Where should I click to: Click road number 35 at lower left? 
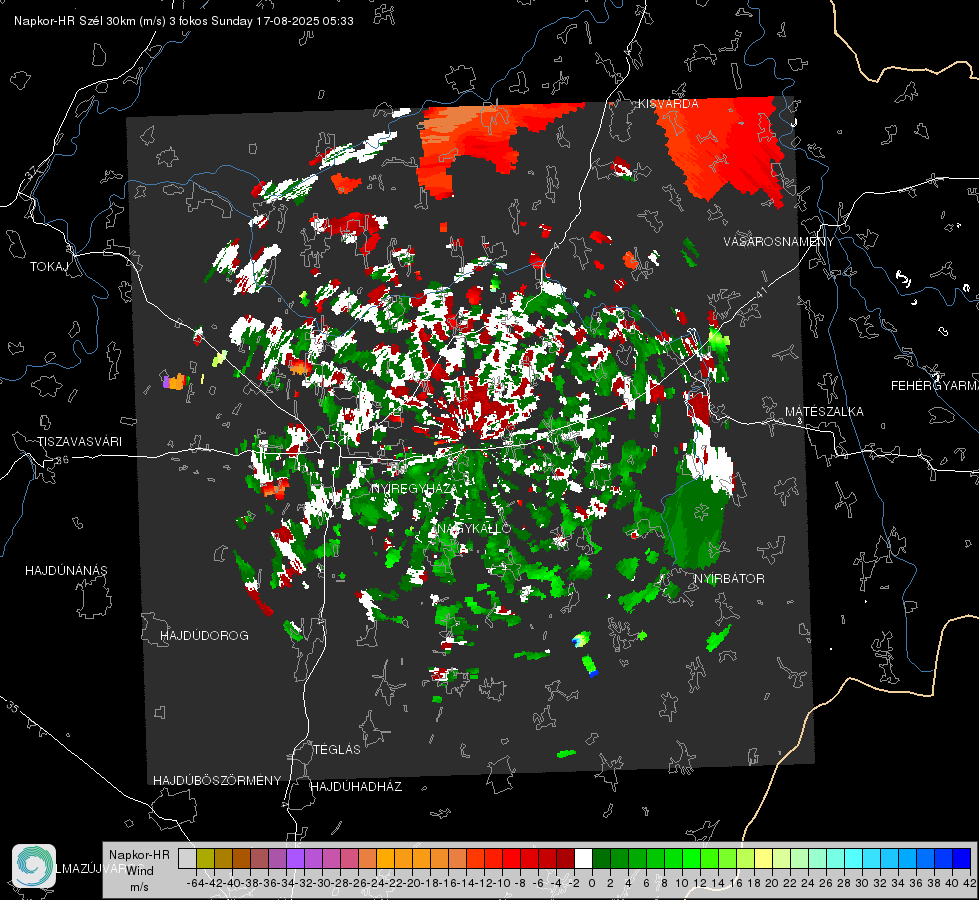pyautogui.click(x=12, y=706)
